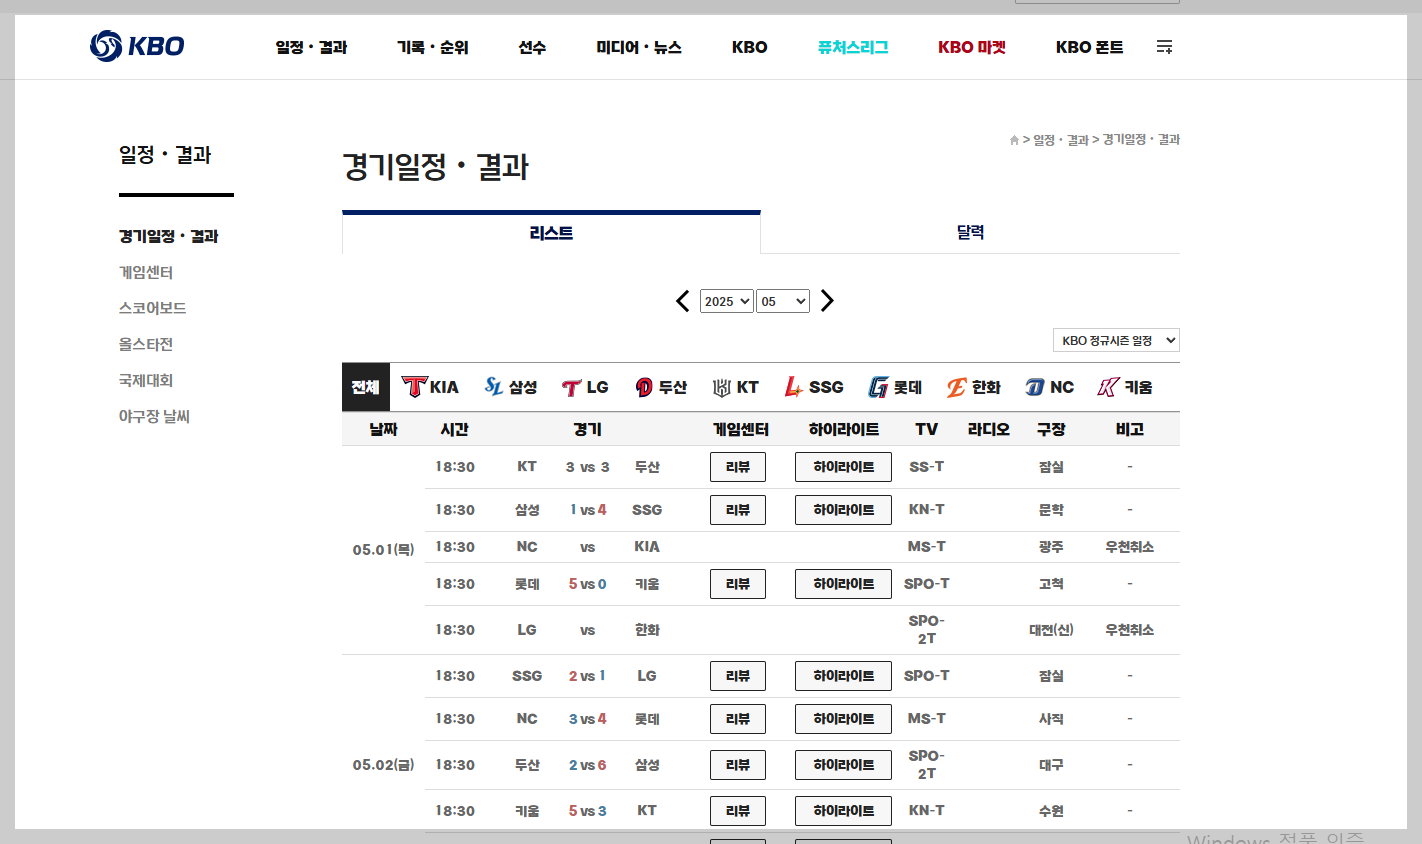Filter schedule by 롯데 team logo
Screen dimensions: 1422x844
point(895,387)
